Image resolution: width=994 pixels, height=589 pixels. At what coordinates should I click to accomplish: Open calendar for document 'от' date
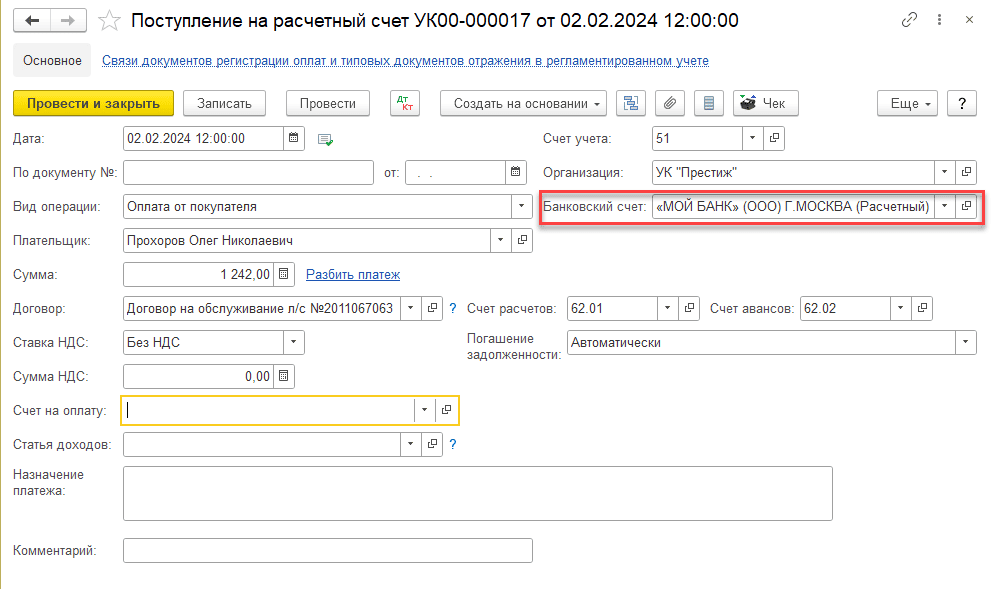516,172
